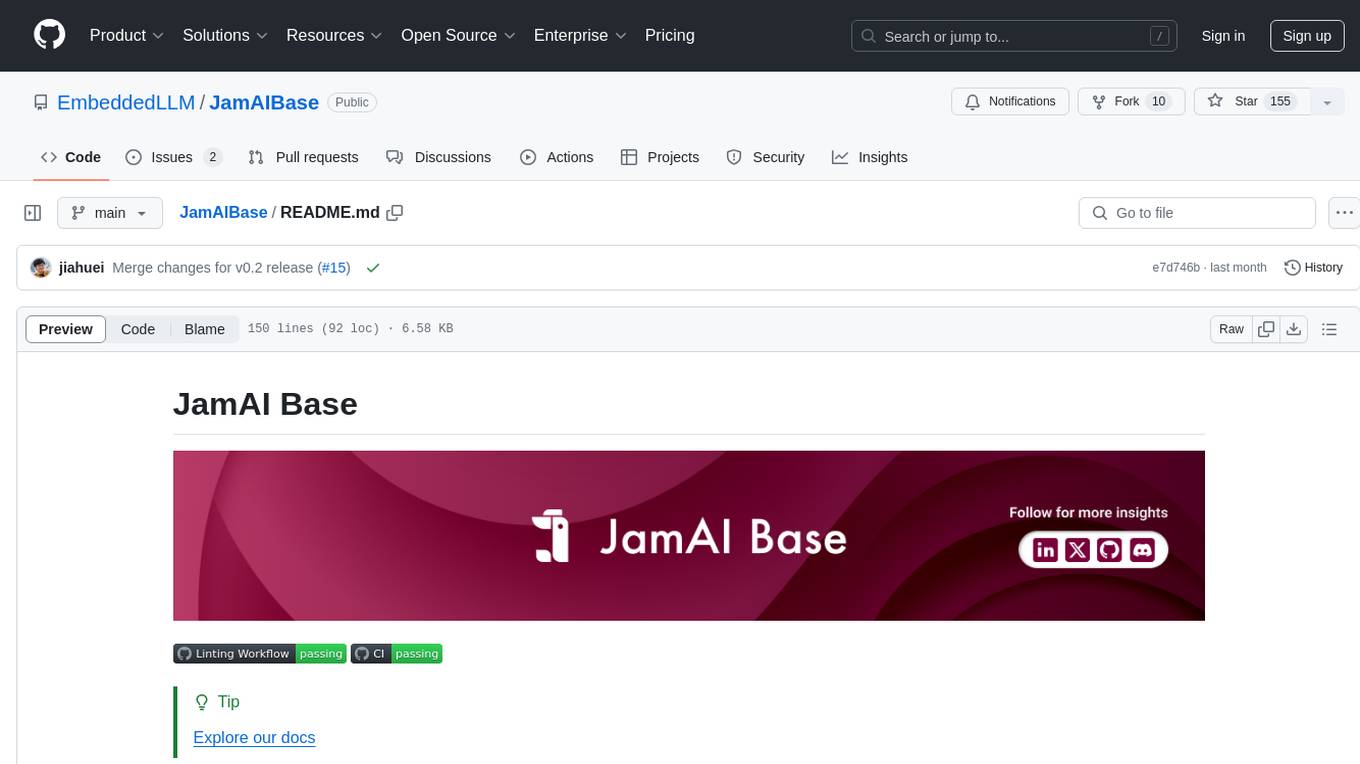The image size is (1360, 764).
Task: View the commit status checkmark
Action: [373, 268]
